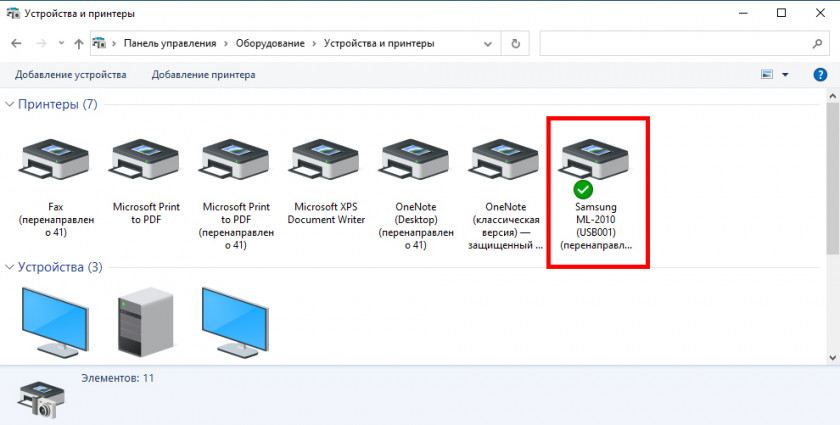Select Microsoft XPS Document Writer printer
Screen dimensions: 840x425
tap(326, 159)
